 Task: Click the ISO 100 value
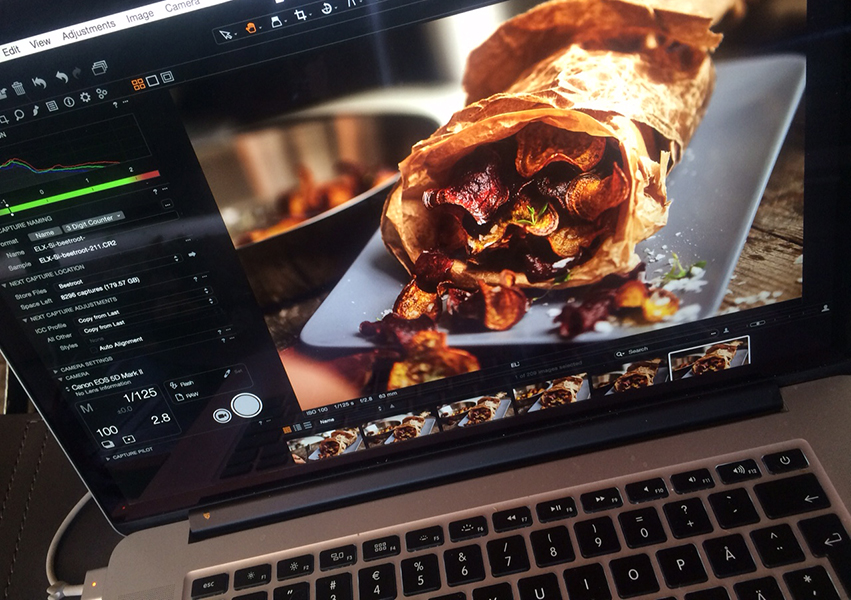(107, 431)
